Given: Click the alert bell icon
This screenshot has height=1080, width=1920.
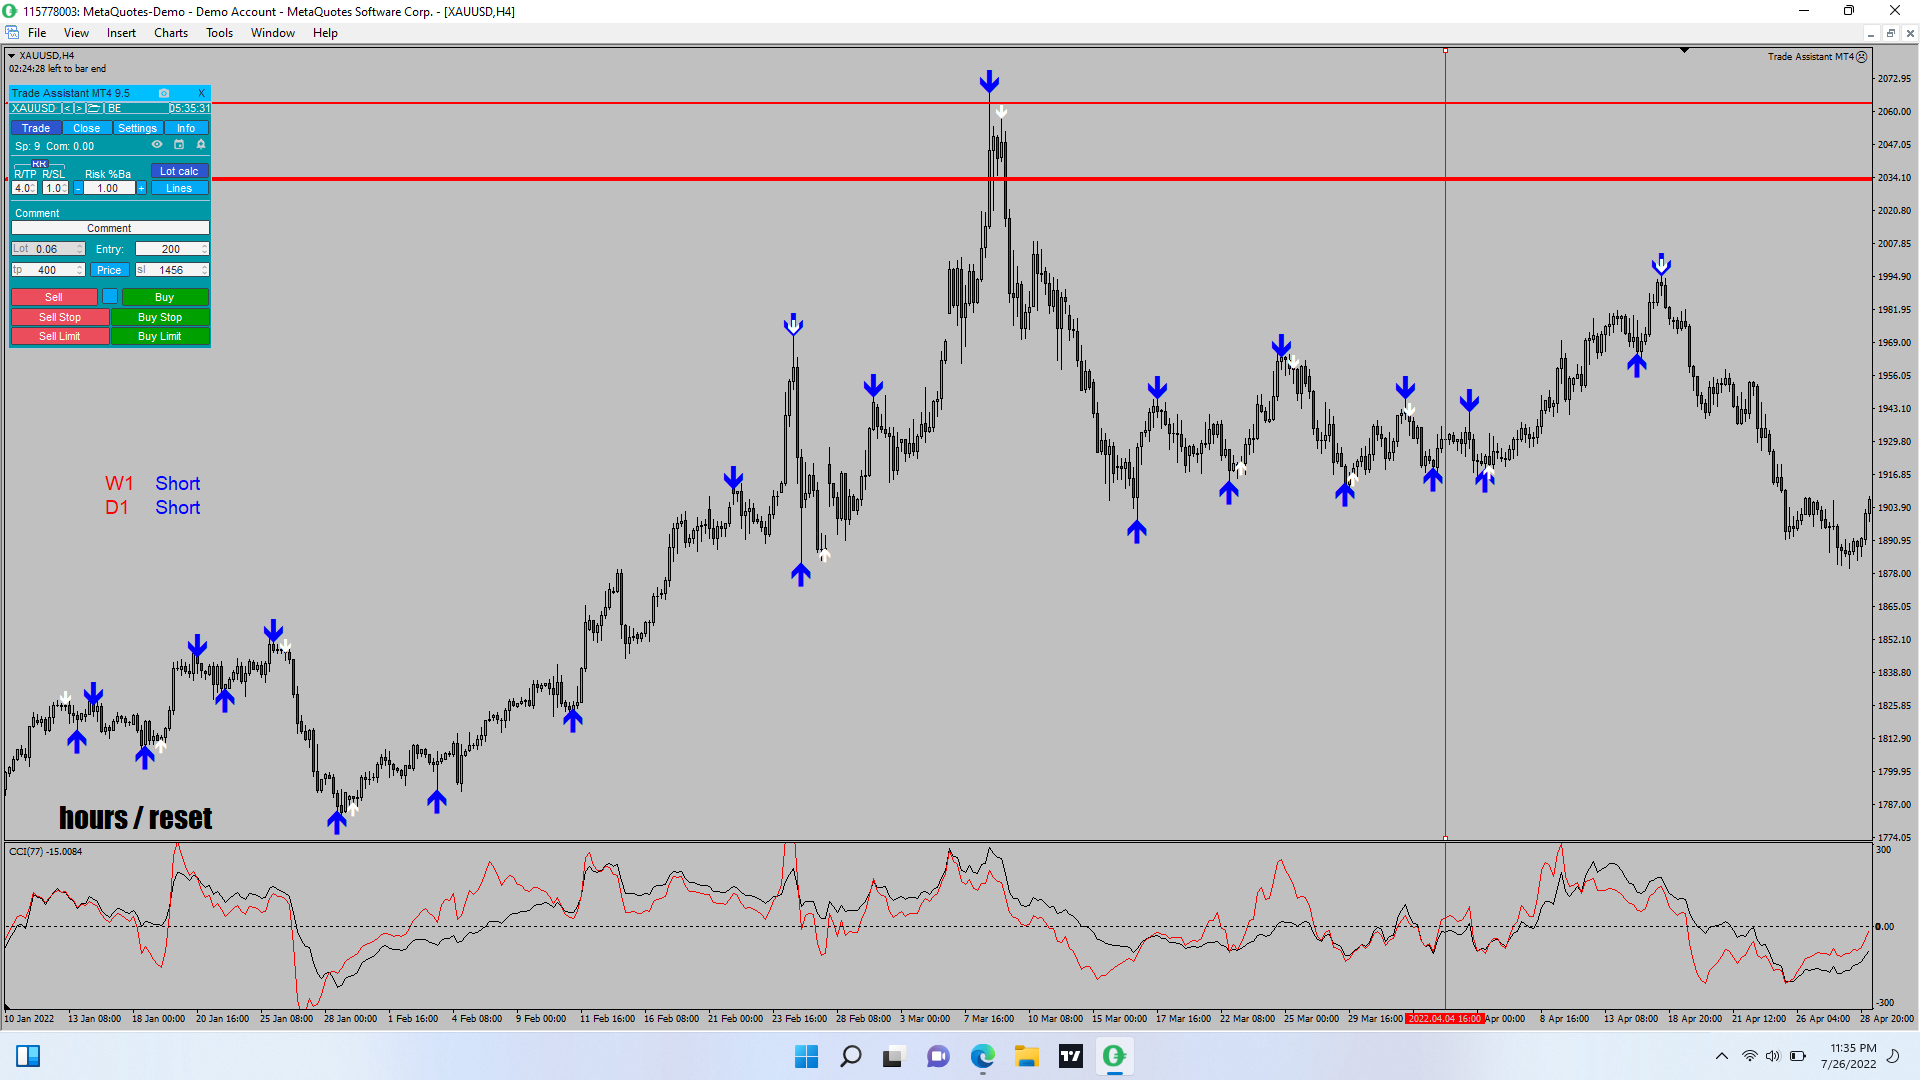Looking at the screenshot, I should [x=201, y=144].
